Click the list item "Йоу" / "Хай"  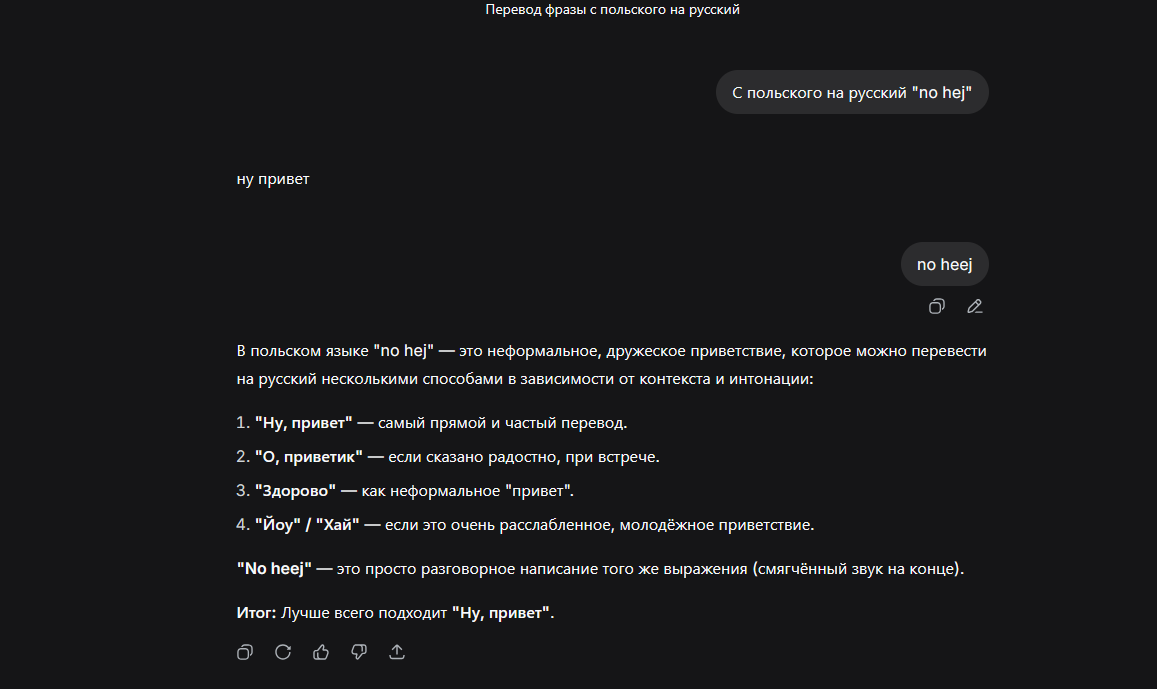coord(307,525)
